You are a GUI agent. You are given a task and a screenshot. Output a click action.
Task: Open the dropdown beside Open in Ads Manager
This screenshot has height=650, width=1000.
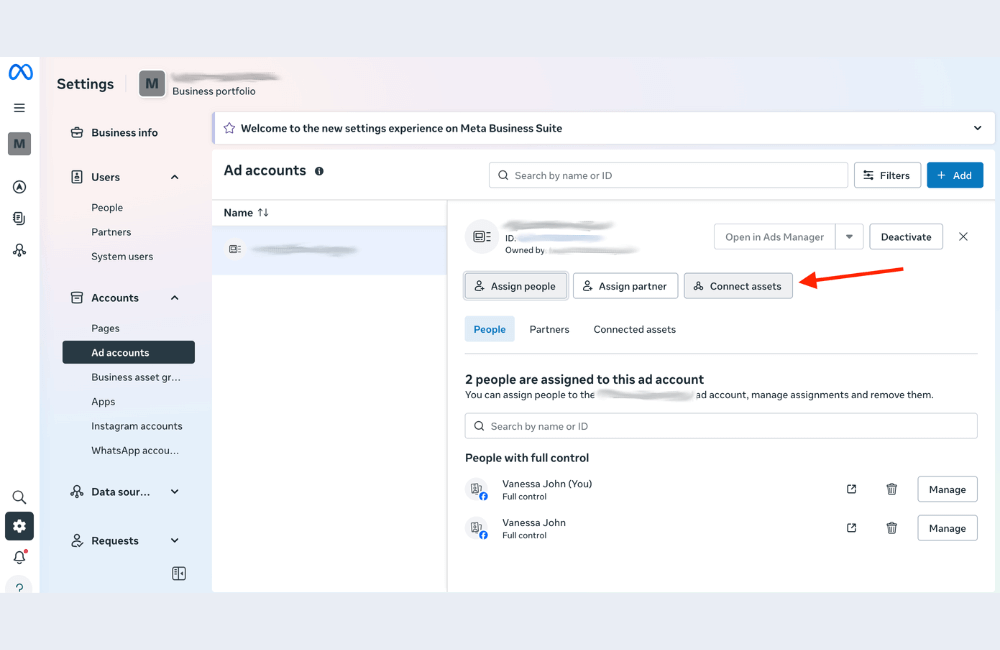pos(848,236)
